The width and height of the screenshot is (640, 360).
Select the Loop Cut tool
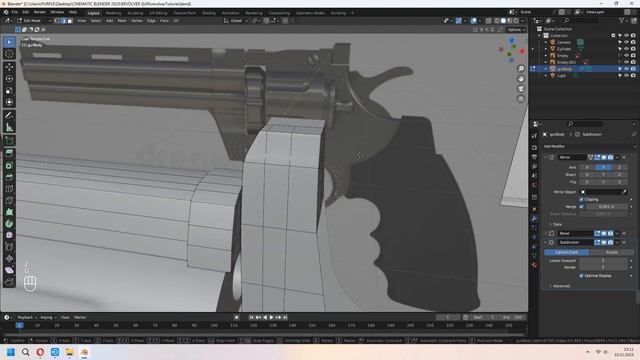pos(9,189)
